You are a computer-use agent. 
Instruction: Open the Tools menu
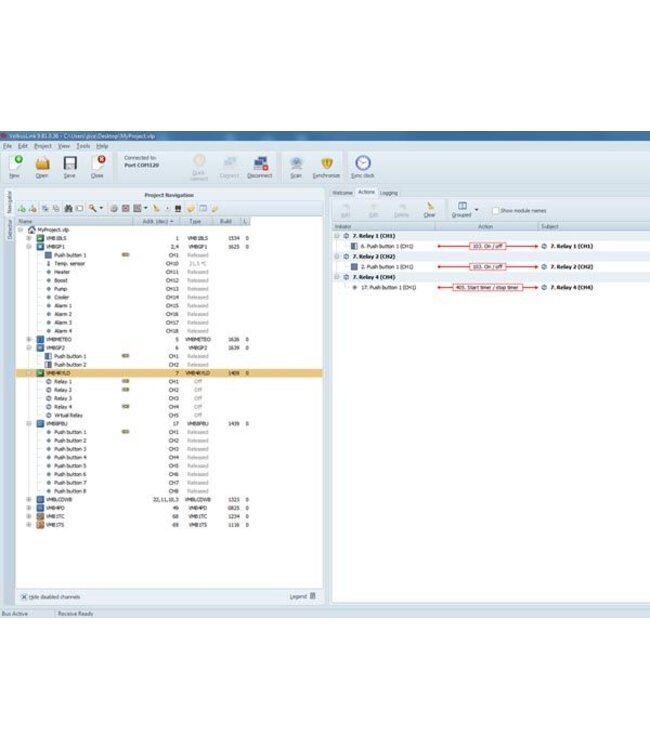coord(83,146)
